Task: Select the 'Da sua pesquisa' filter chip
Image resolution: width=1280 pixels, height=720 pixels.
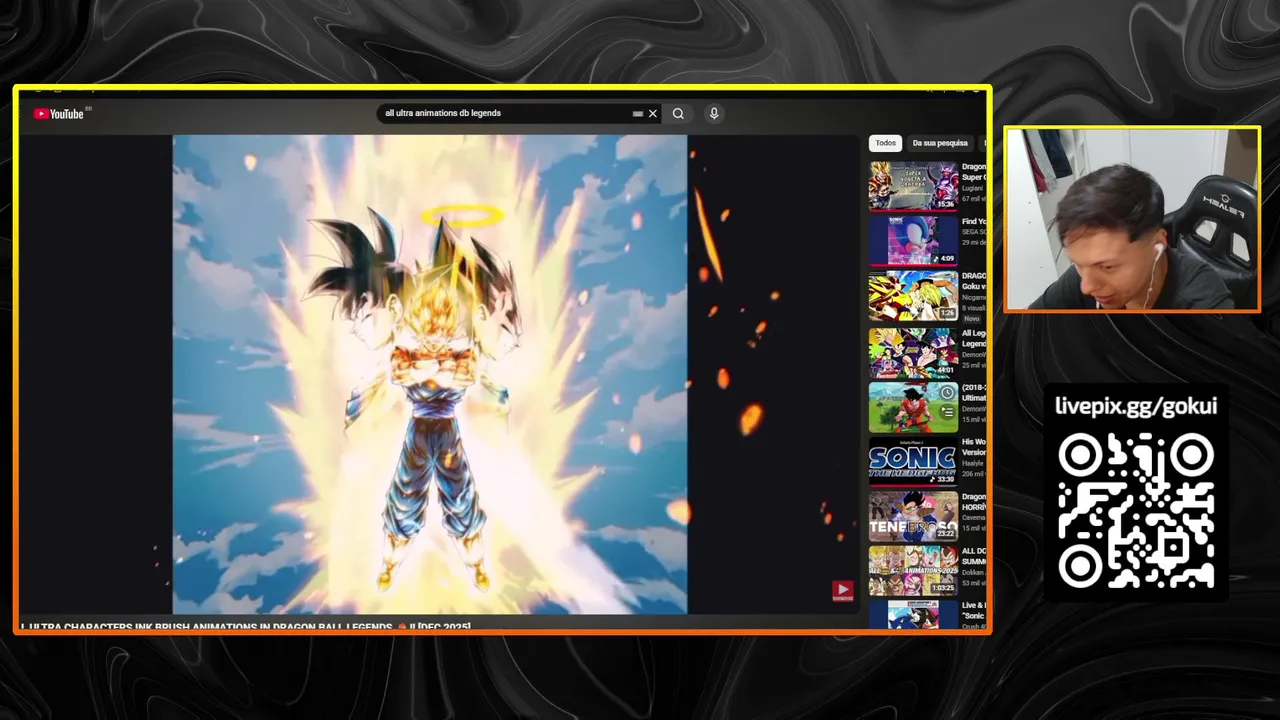Action: point(939,143)
